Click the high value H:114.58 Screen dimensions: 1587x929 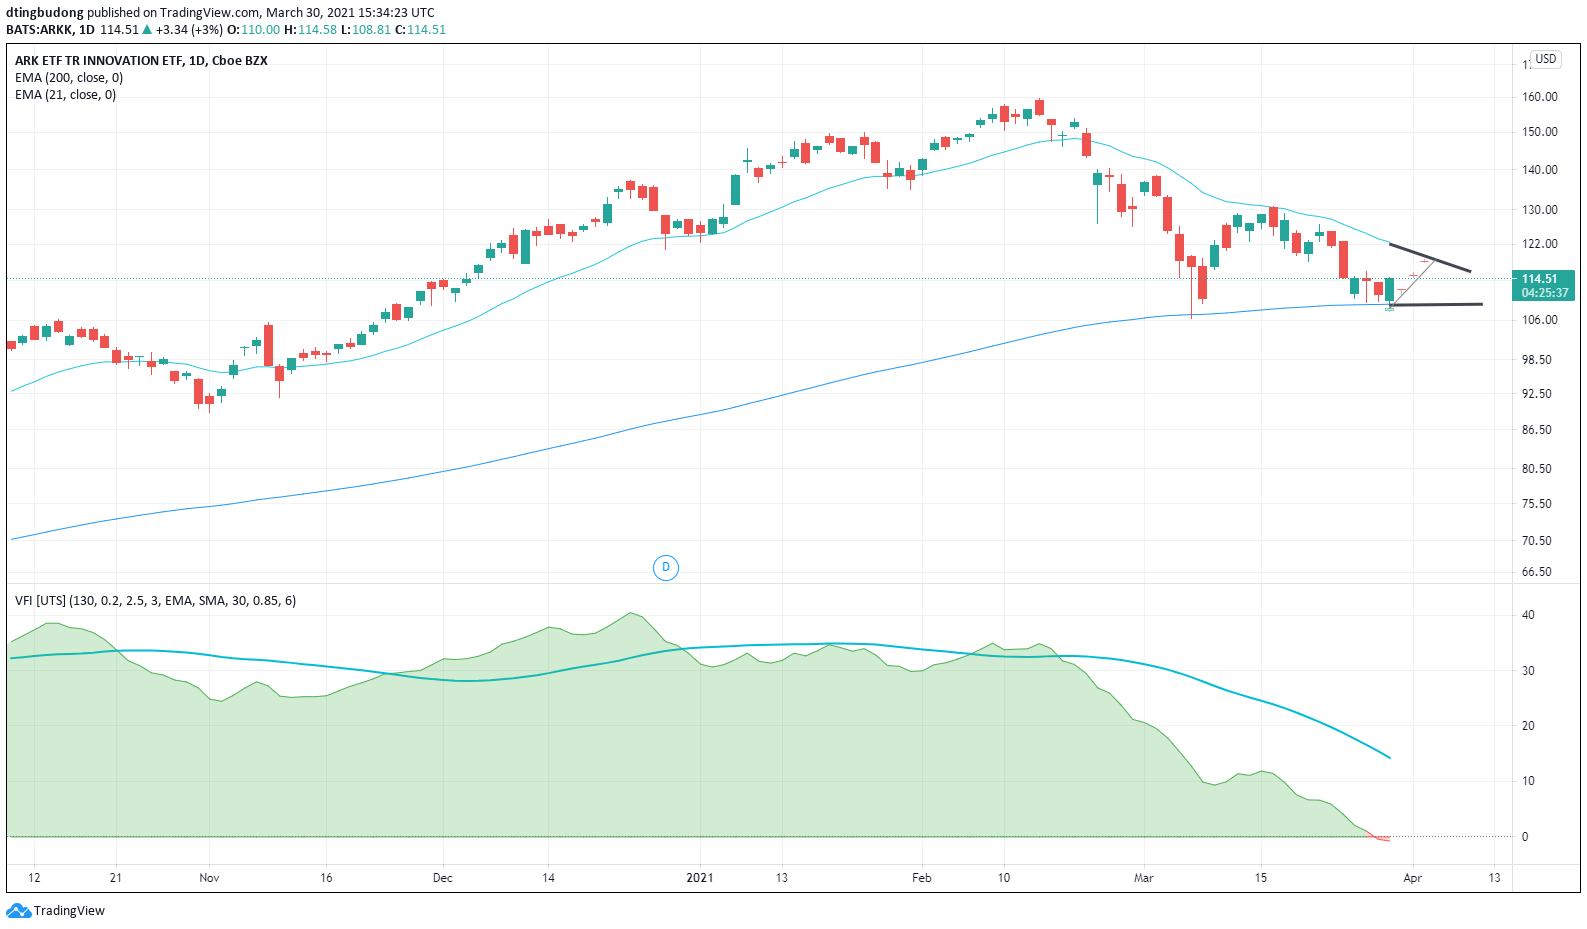[x=311, y=30]
